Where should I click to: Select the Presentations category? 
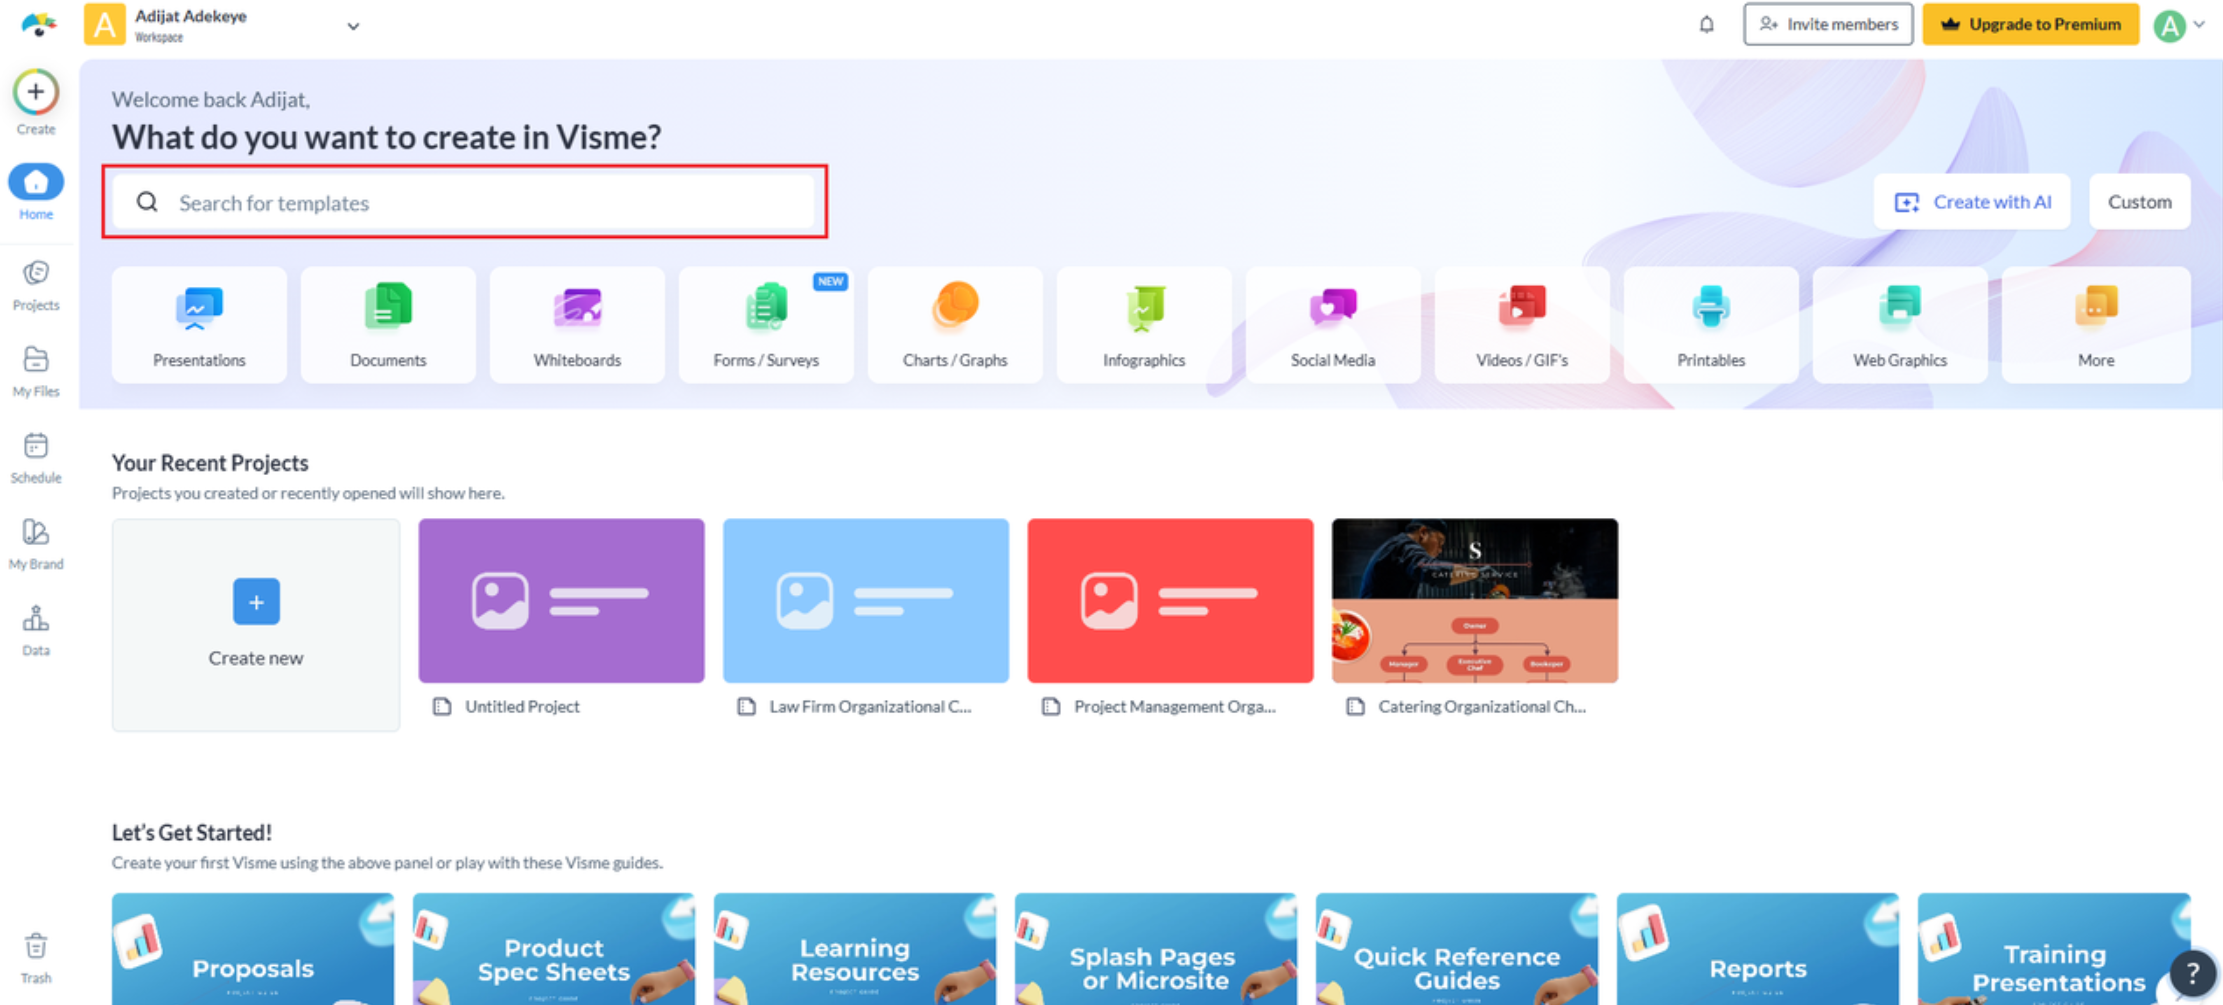(x=199, y=325)
